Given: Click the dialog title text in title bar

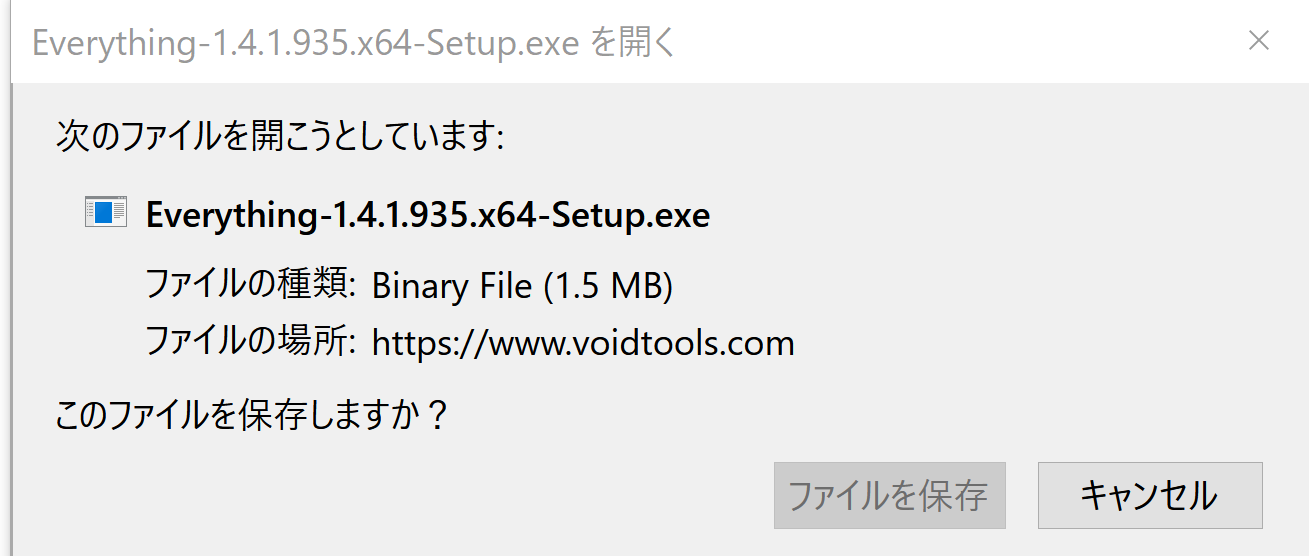Looking at the screenshot, I should click(x=355, y=43).
